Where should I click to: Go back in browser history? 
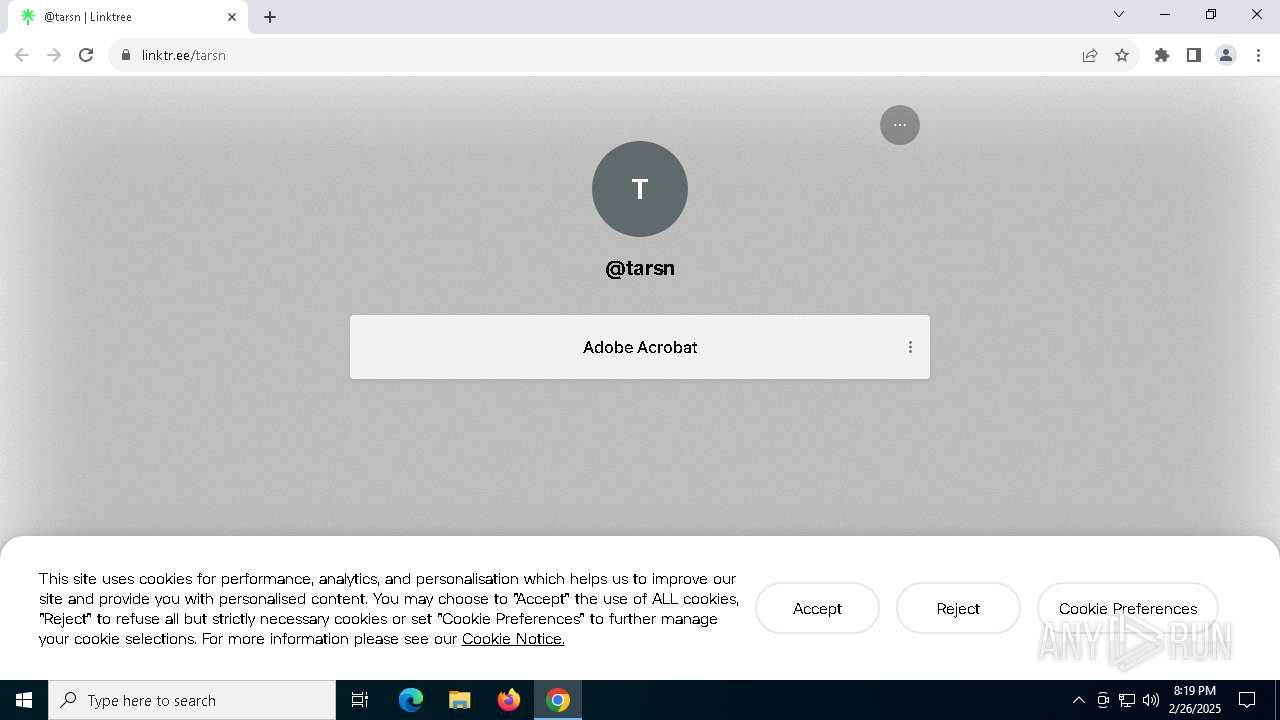[22, 55]
